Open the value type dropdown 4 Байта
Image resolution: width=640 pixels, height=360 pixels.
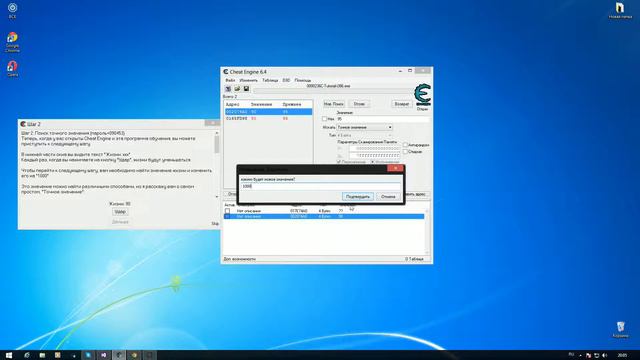point(364,135)
